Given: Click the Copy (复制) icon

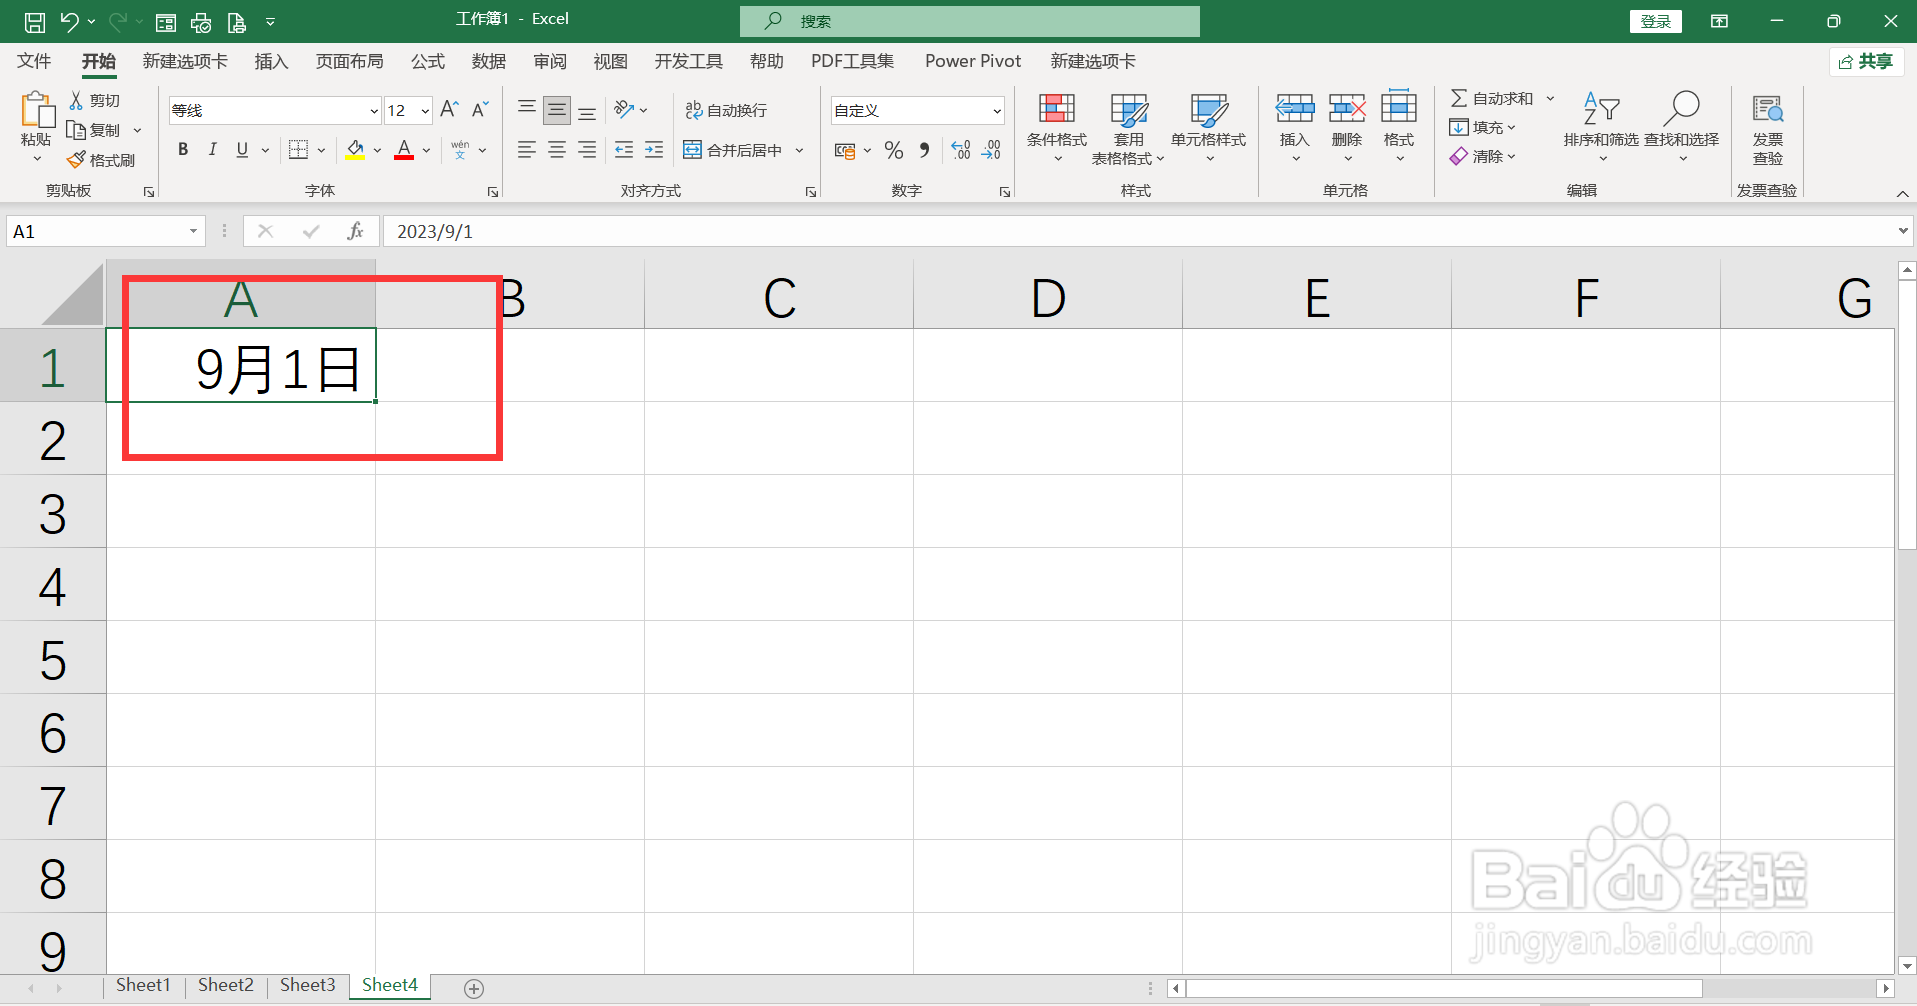Looking at the screenshot, I should 76,130.
